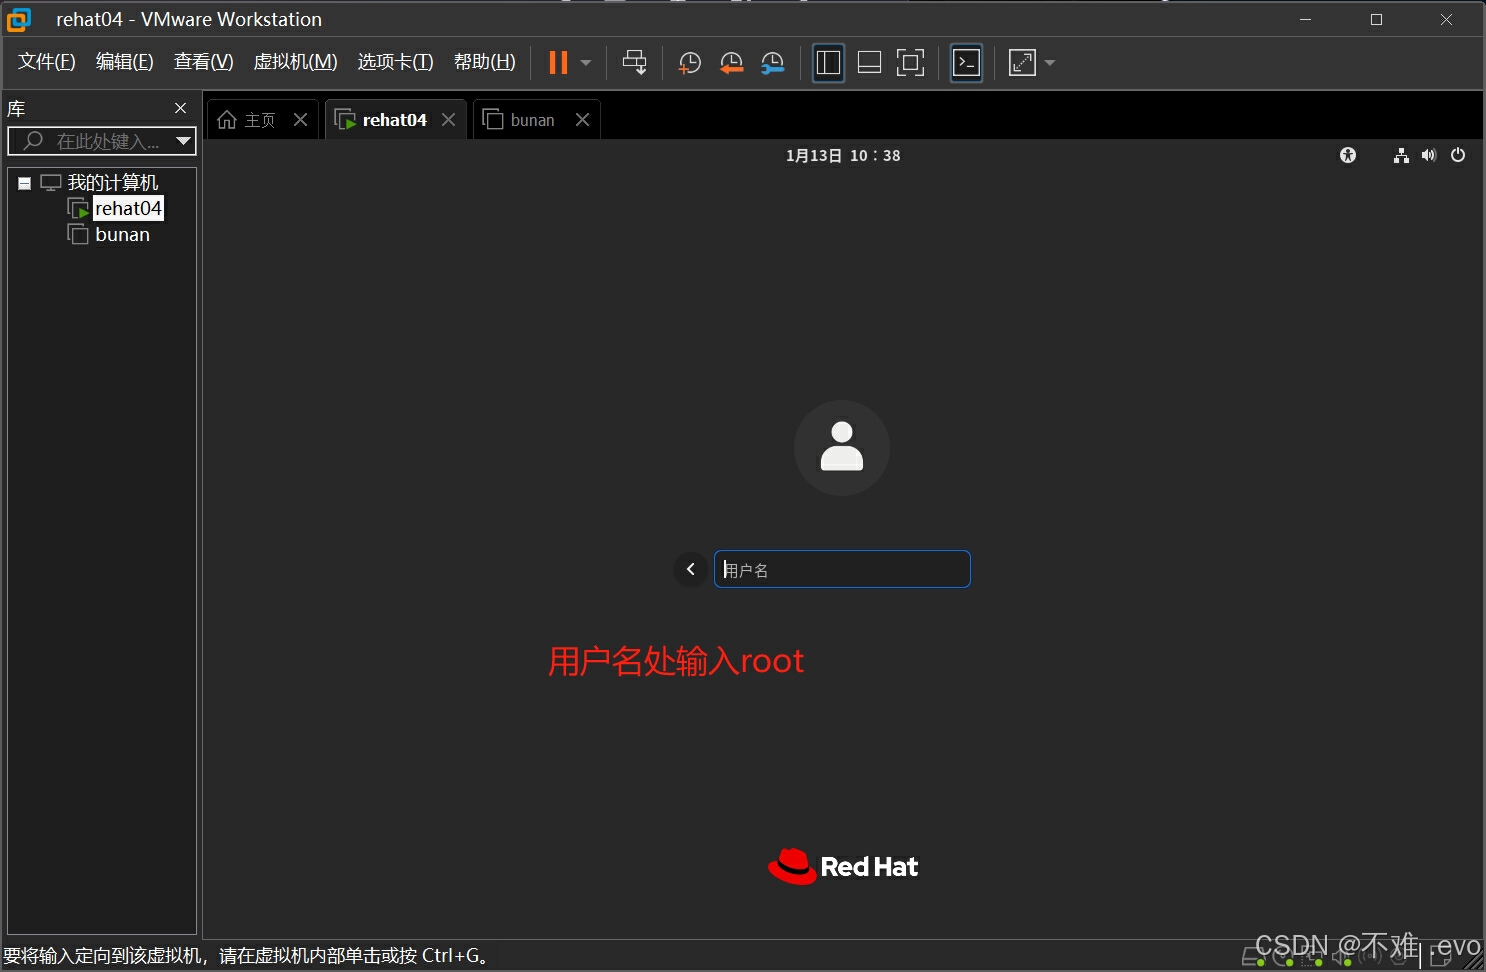
Task: Open the 虚拟机(M) menu
Action: click(294, 61)
